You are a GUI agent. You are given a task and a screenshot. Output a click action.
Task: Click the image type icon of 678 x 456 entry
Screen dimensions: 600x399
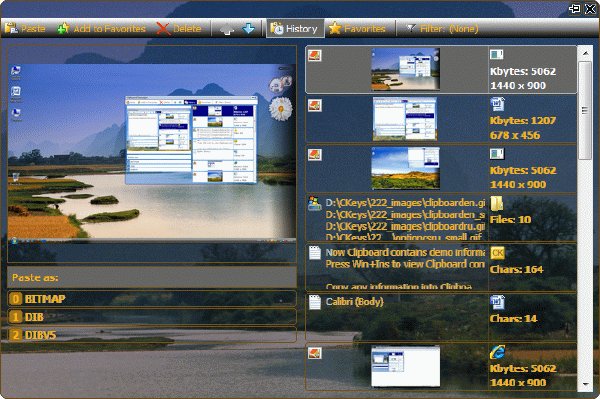point(315,105)
